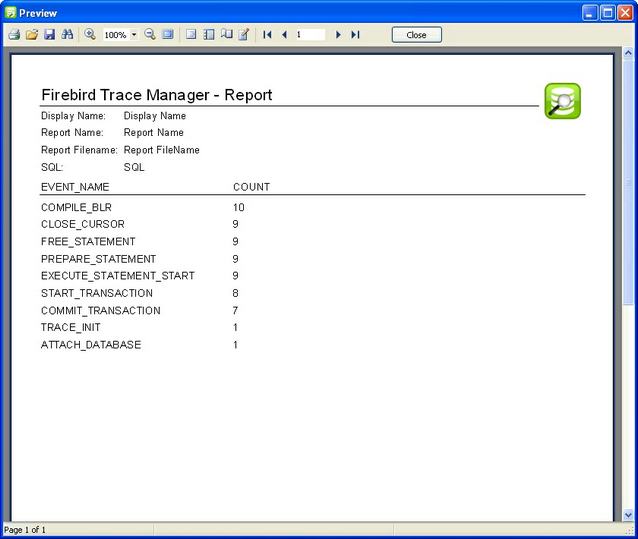Minimize the Preview window
This screenshot has width=638, height=539.
(590, 13)
